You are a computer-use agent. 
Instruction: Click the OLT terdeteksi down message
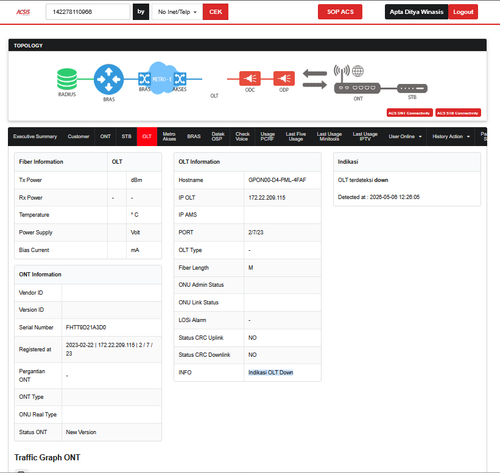[363, 180]
